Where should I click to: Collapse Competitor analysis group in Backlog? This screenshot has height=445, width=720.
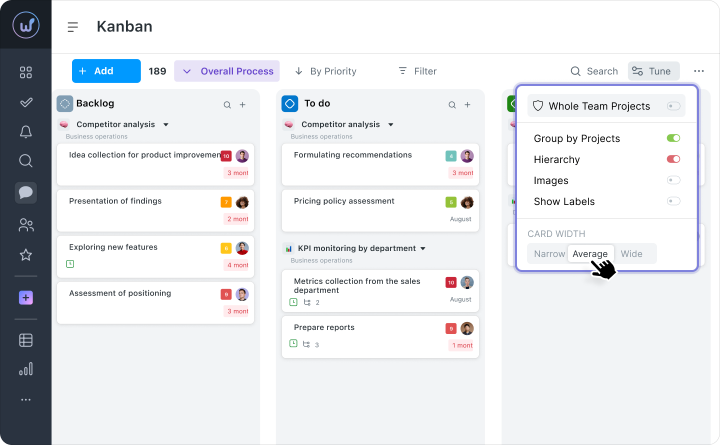(x=166, y=125)
